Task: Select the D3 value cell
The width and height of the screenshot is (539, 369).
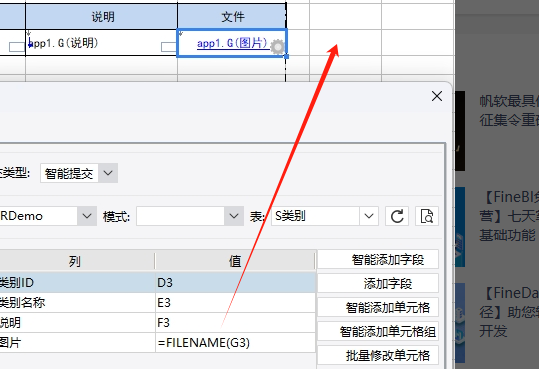Action: click(x=235, y=282)
